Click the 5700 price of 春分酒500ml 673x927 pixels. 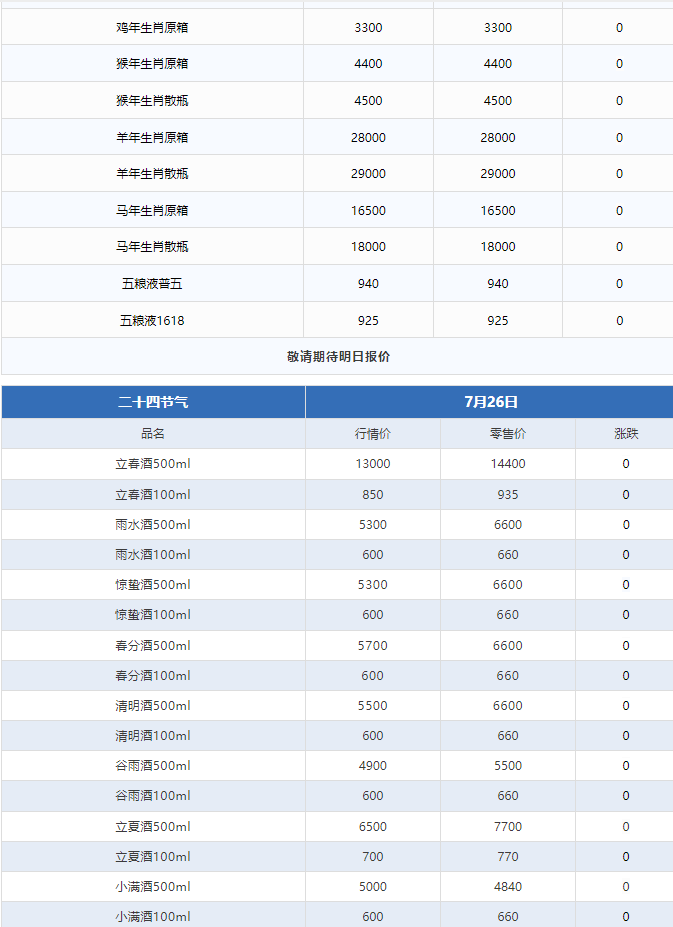373,646
